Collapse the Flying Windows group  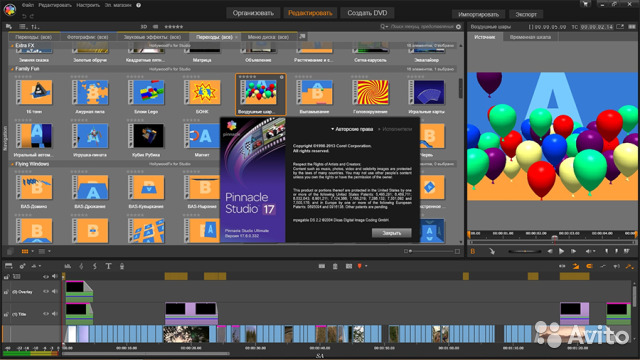12,164
